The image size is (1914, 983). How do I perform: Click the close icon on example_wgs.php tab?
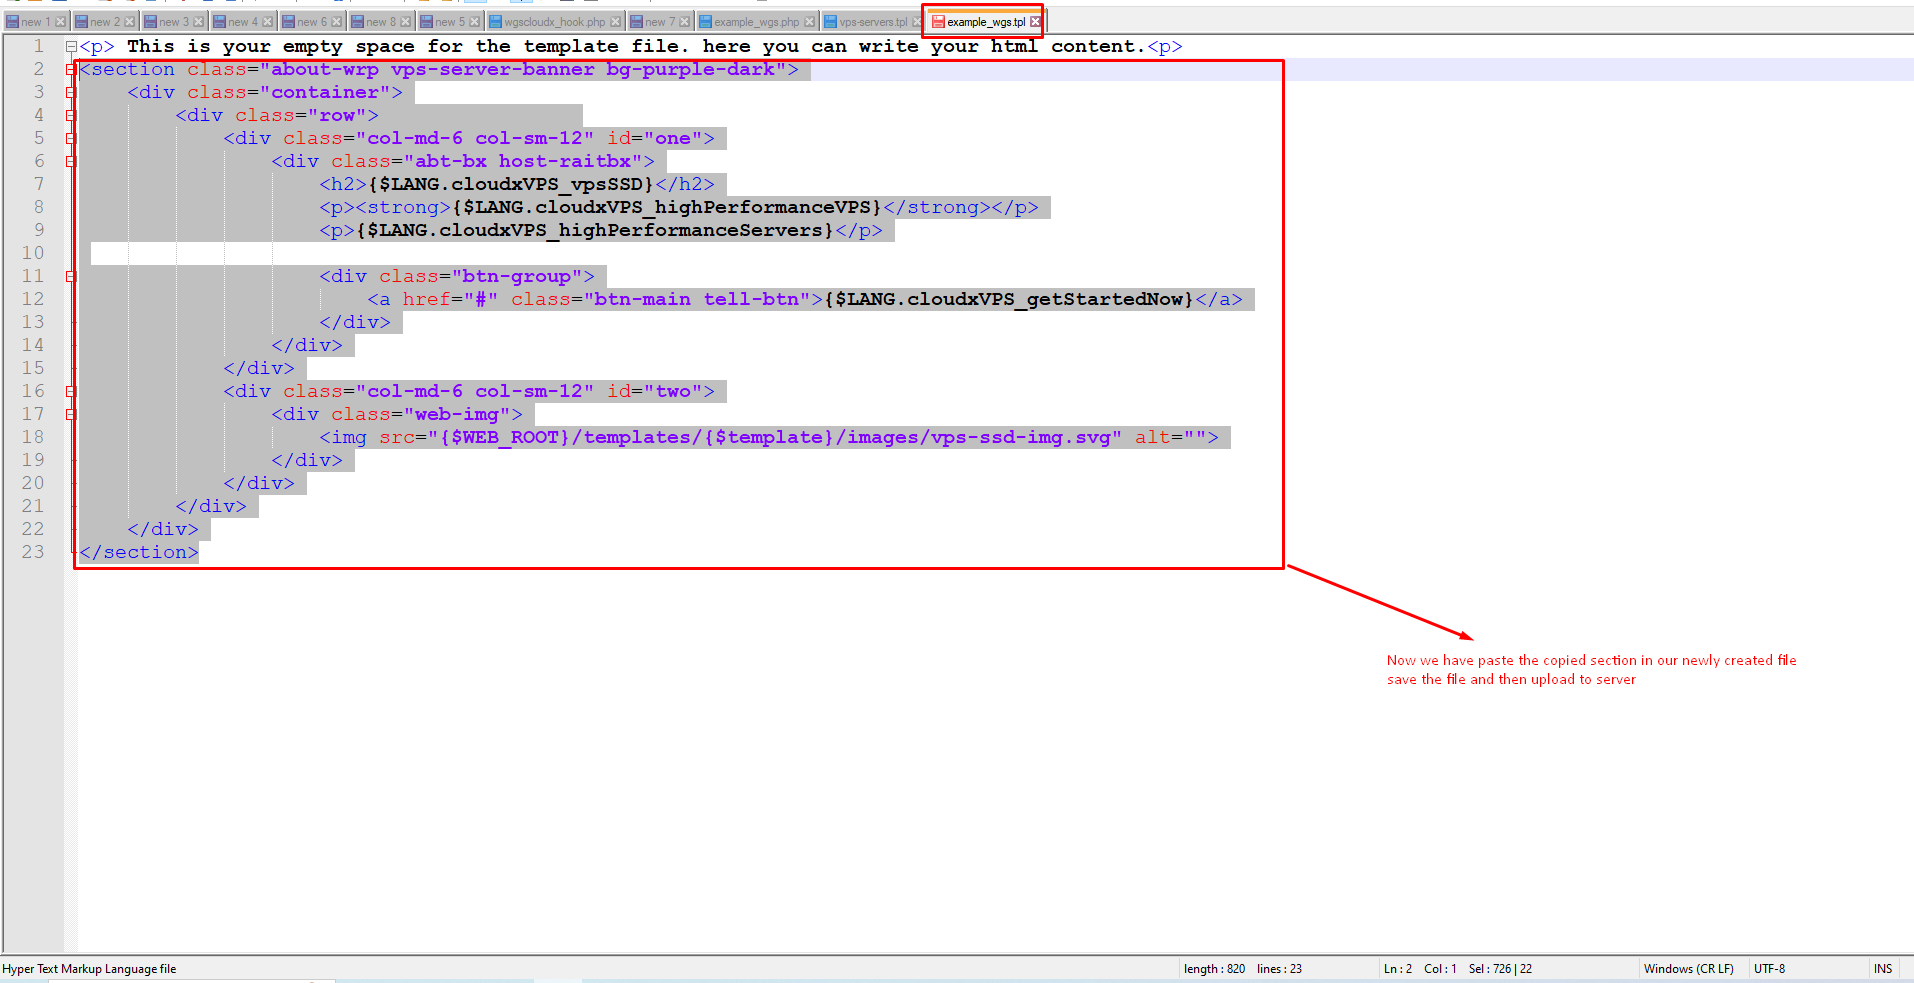click(x=809, y=22)
